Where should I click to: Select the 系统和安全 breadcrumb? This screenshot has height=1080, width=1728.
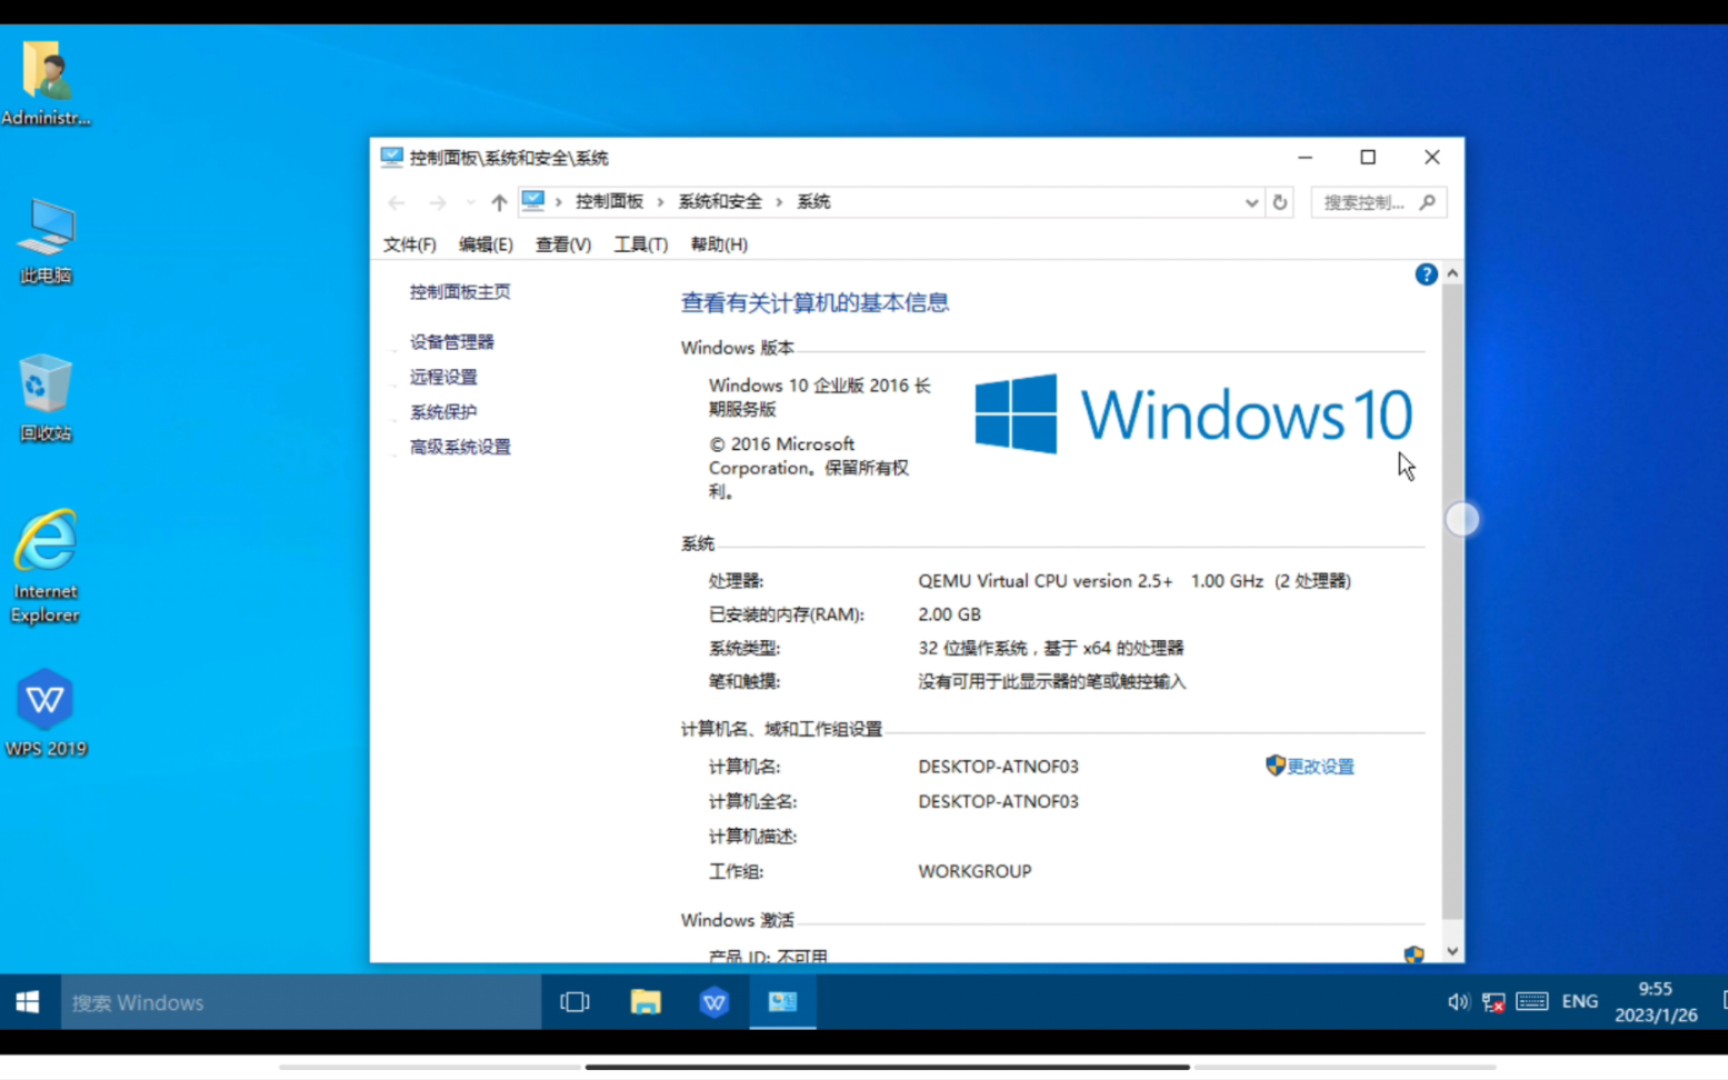[720, 202]
